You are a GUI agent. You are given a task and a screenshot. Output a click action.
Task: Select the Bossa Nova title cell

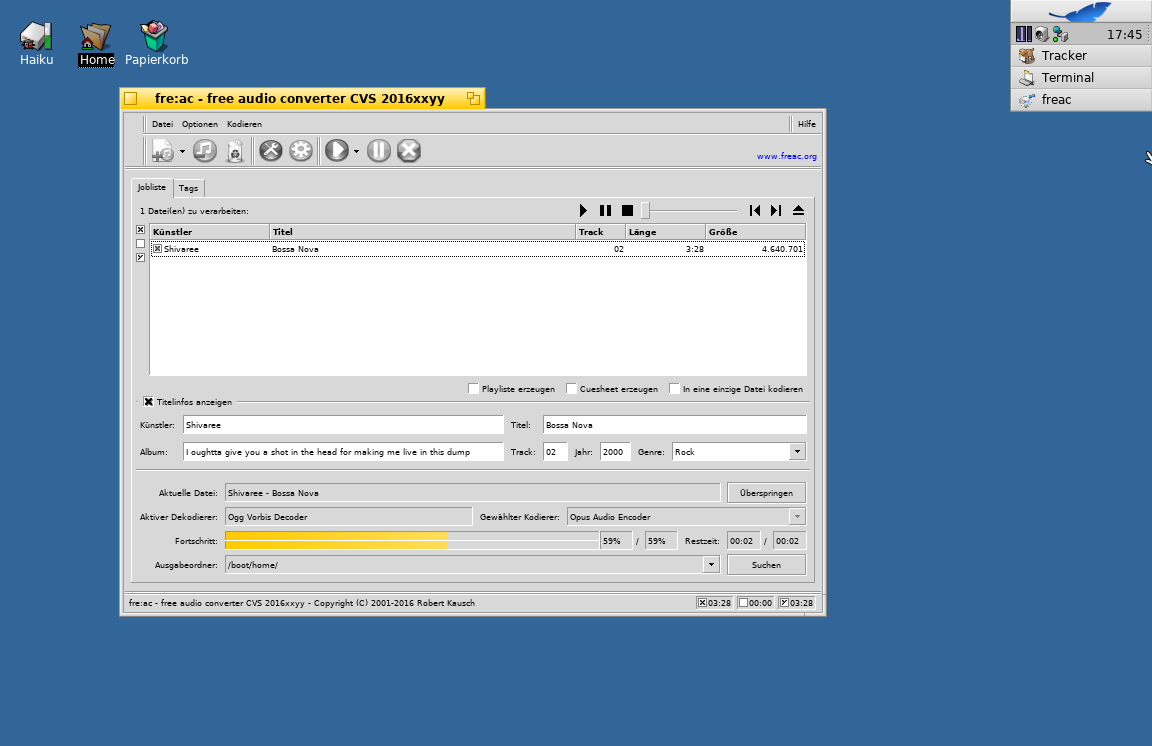[x=295, y=249]
